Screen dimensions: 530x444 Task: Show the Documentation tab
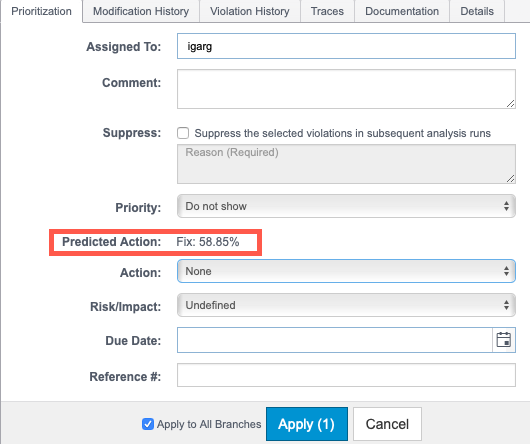pyautogui.click(x=402, y=11)
